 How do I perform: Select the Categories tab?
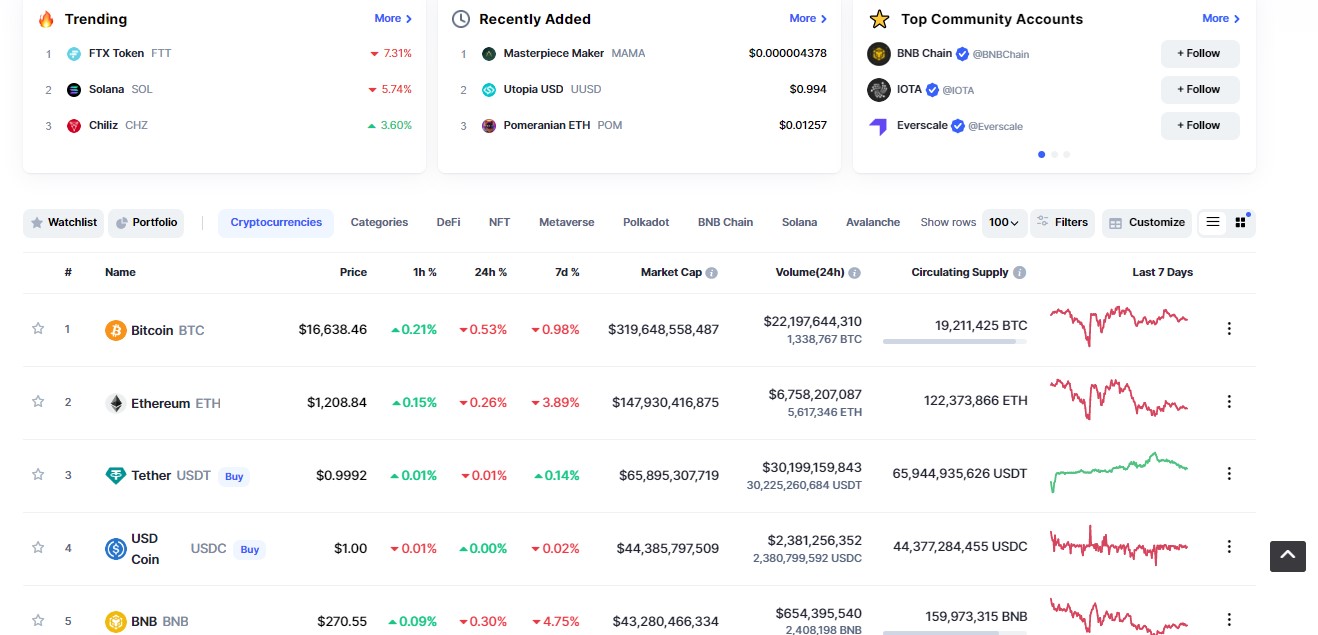[x=379, y=223]
